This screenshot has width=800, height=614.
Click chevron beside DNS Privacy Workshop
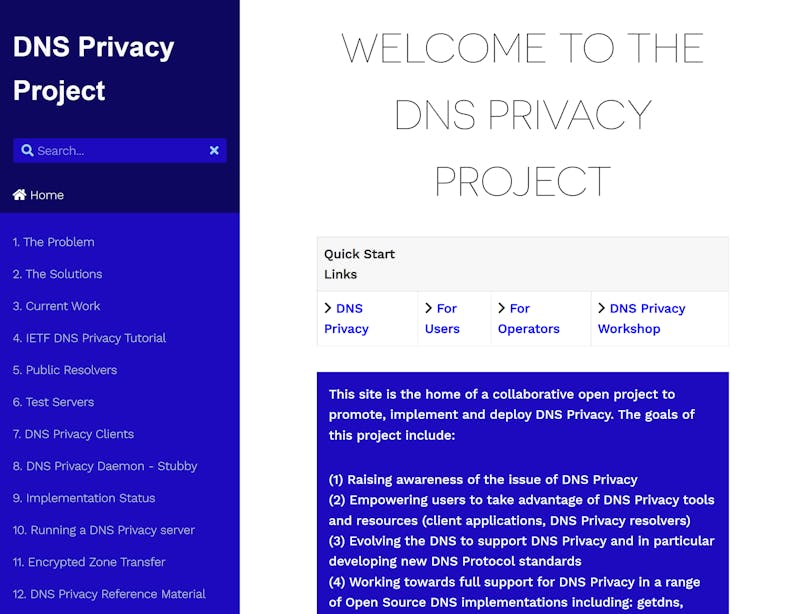(x=602, y=308)
